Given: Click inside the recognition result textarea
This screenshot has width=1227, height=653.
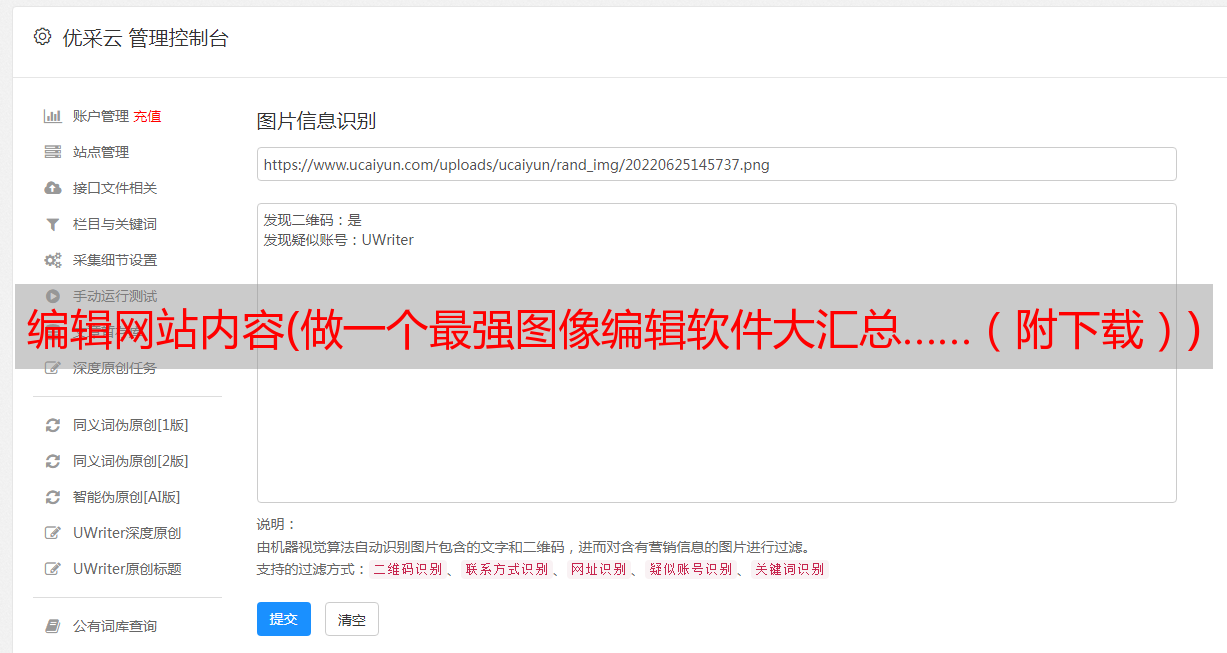Looking at the screenshot, I should coord(716,353).
